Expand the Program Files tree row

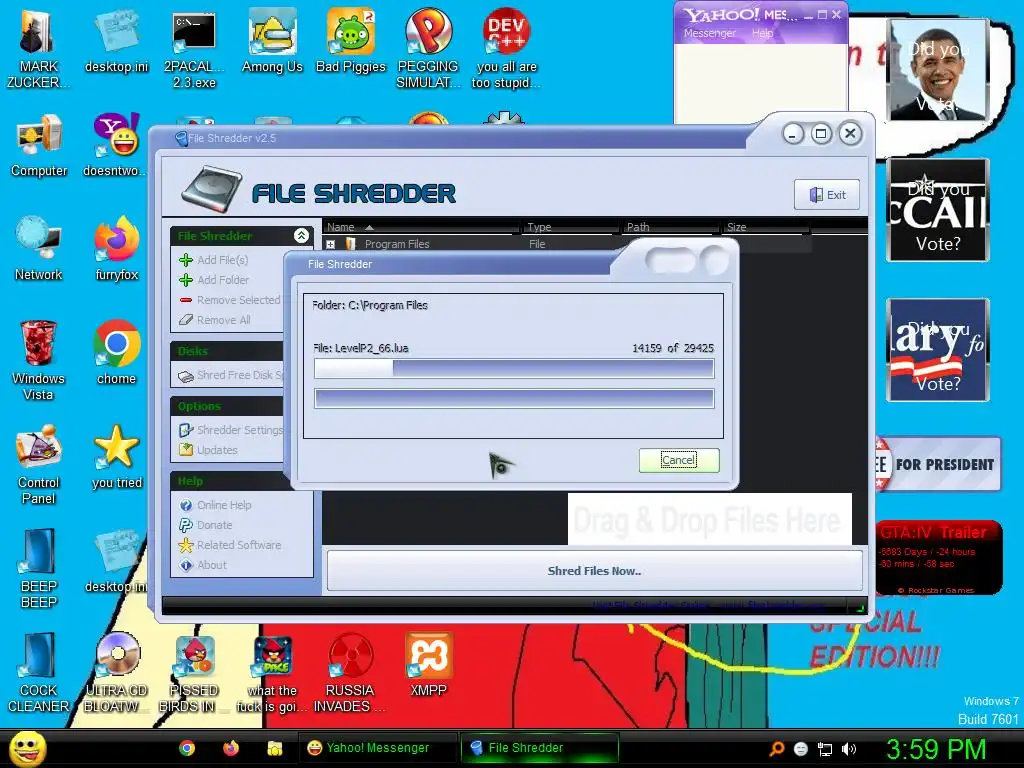click(330, 244)
